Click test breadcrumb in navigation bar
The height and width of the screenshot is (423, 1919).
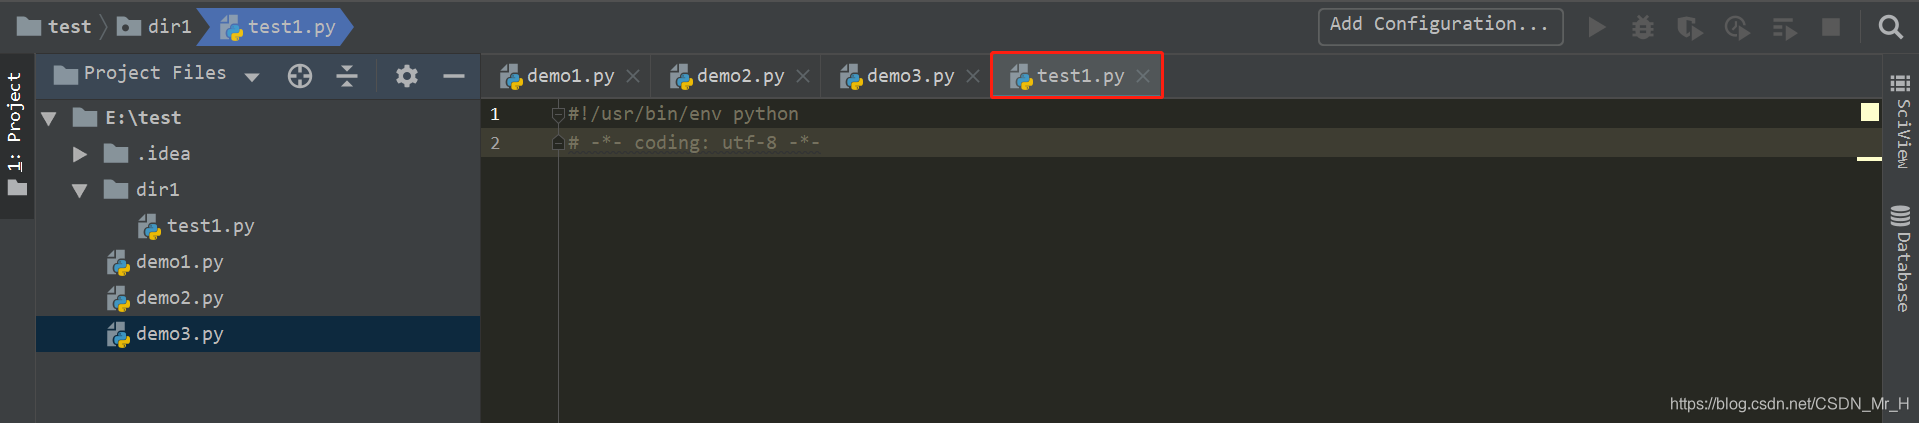click(x=55, y=27)
